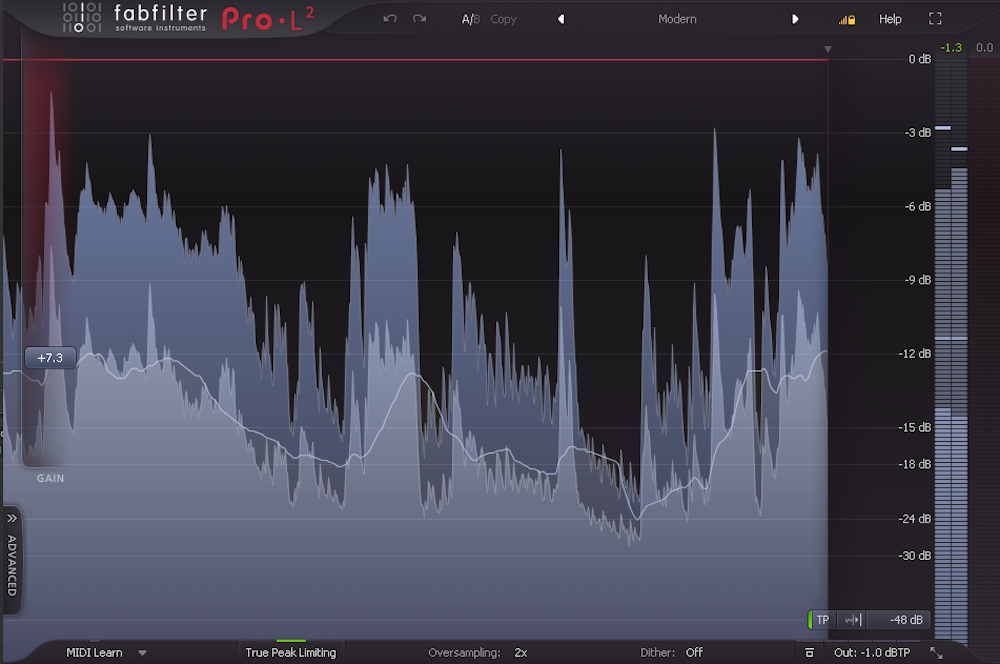Open the Help menu
This screenshot has height=664, width=1000.
pos(890,19)
